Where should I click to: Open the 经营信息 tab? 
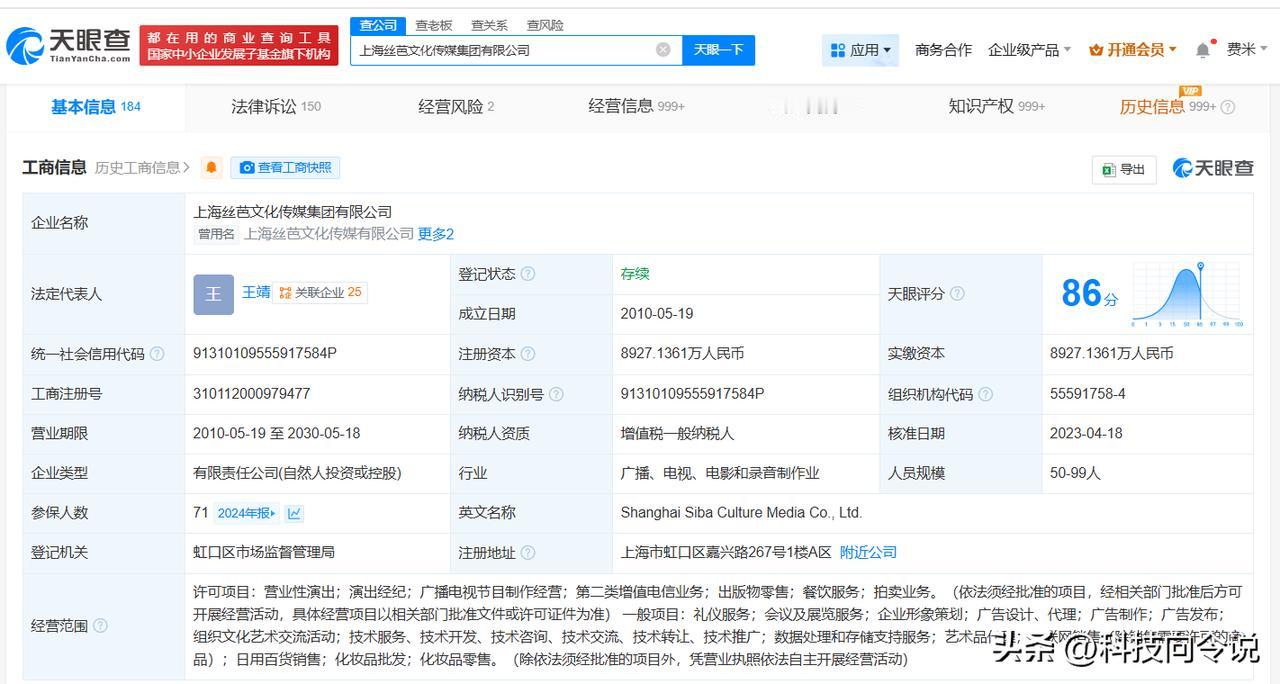click(636, 107)
